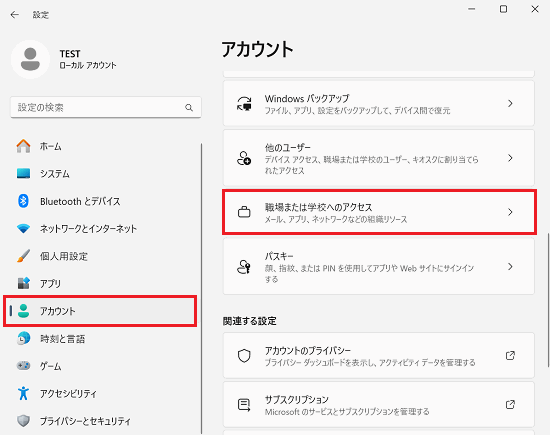Expand パスキー via its chevron

[510, 267]
